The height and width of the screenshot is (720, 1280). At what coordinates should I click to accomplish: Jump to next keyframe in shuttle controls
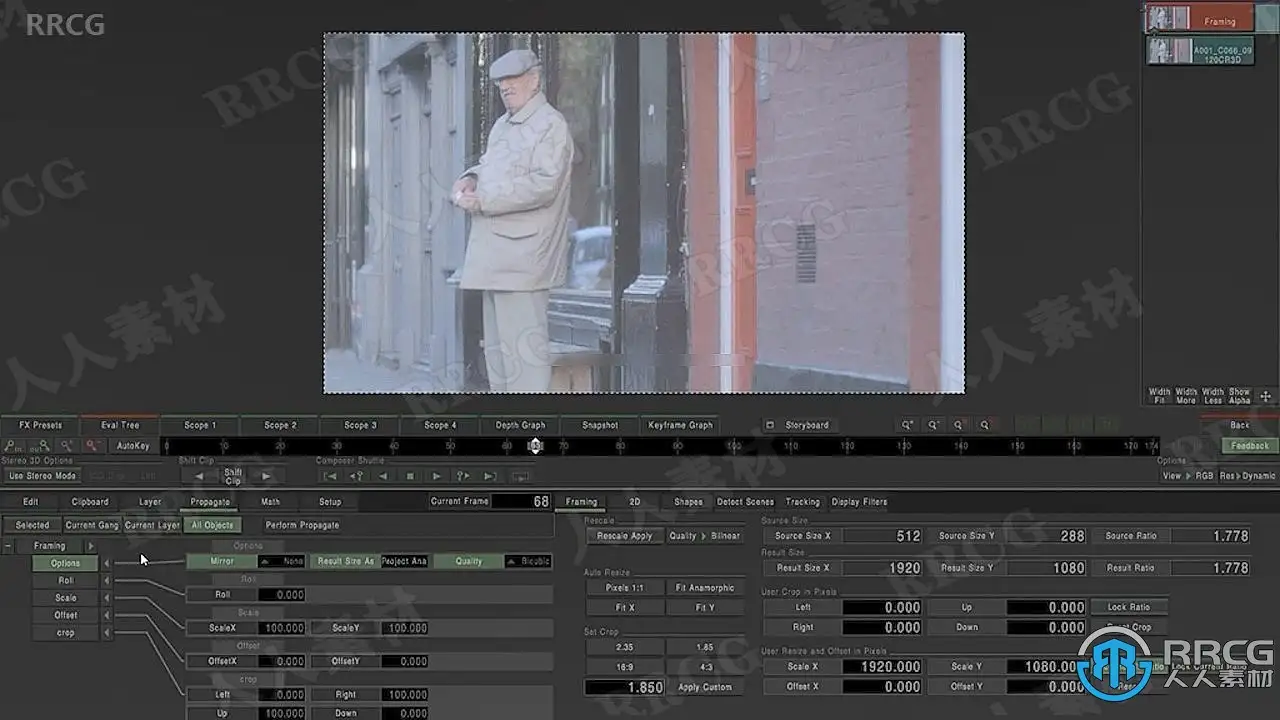click(463, 476)
